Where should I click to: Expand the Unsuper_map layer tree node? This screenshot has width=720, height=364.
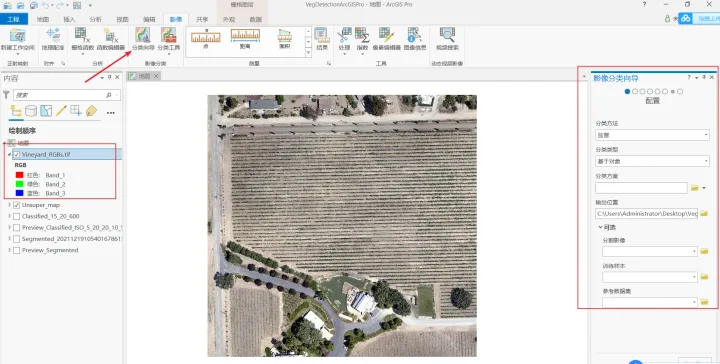coord(9,205)
